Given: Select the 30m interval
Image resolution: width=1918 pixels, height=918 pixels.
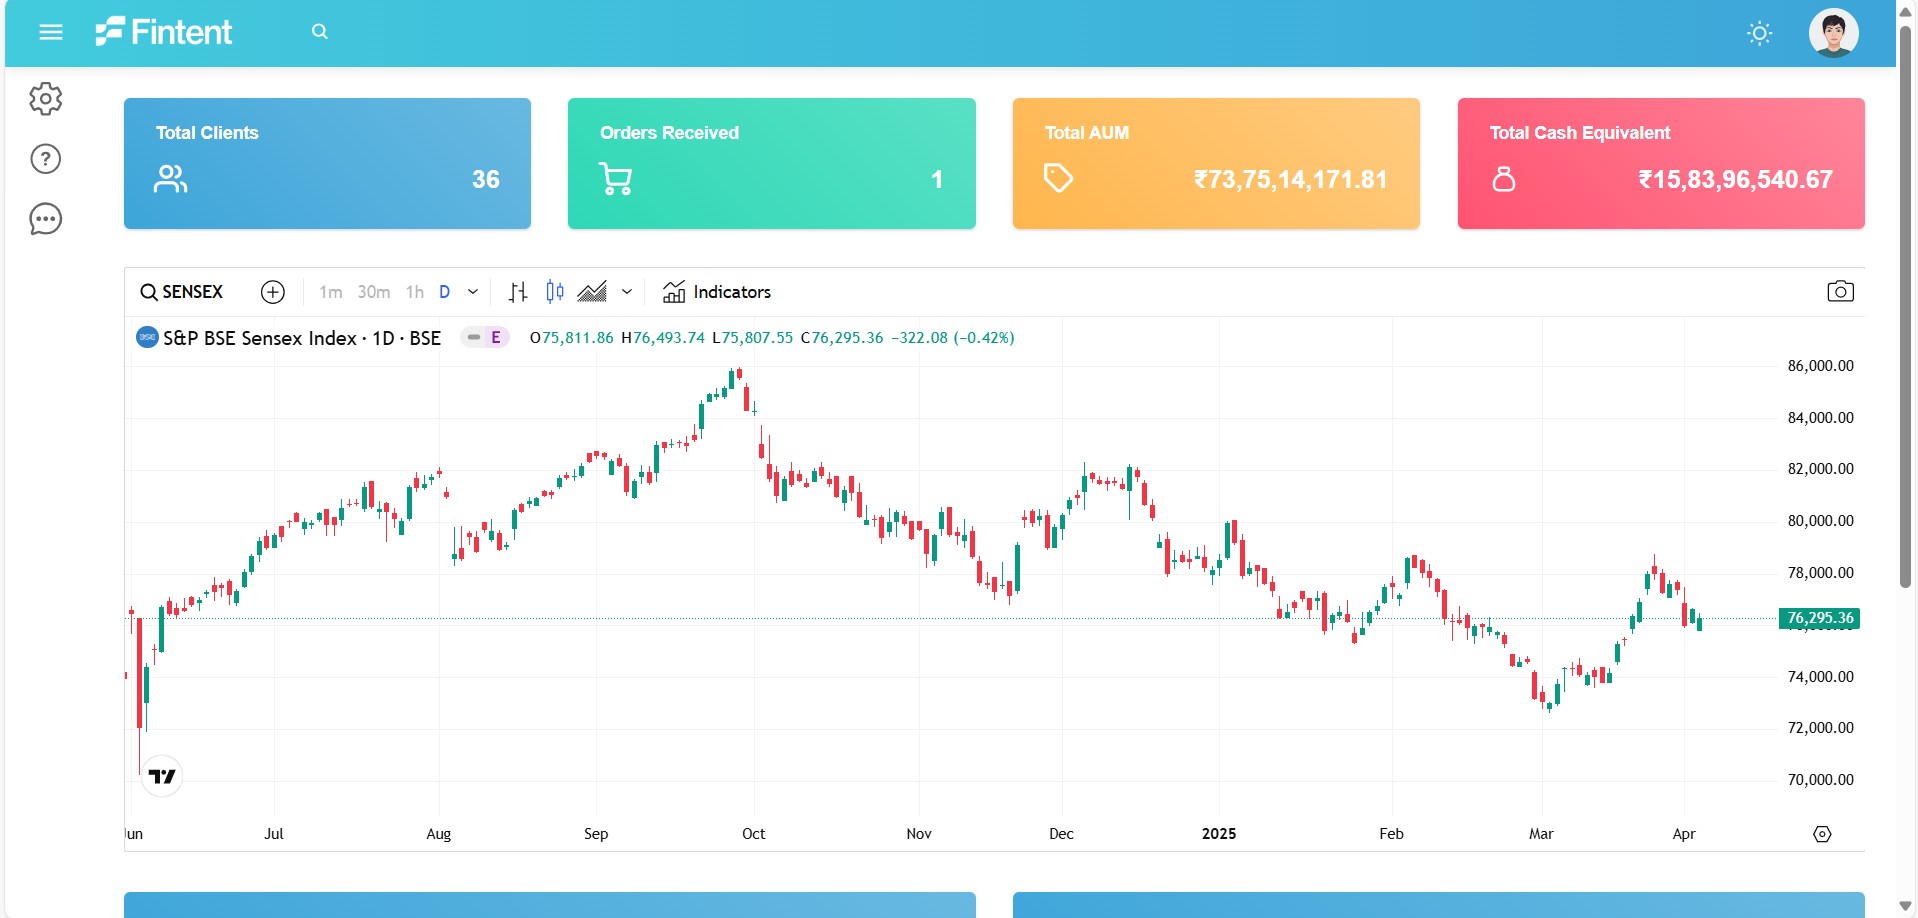Looking at the screenshot, I should pyautogui.click(x=374, y=292).
